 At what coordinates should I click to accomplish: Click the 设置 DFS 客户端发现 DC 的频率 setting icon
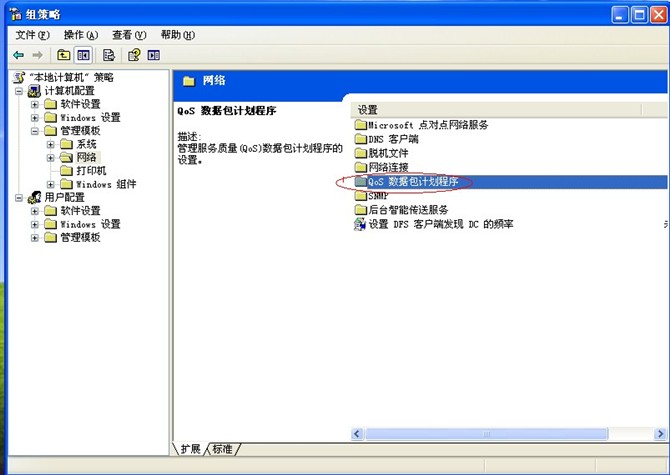[x=360, y=224]
